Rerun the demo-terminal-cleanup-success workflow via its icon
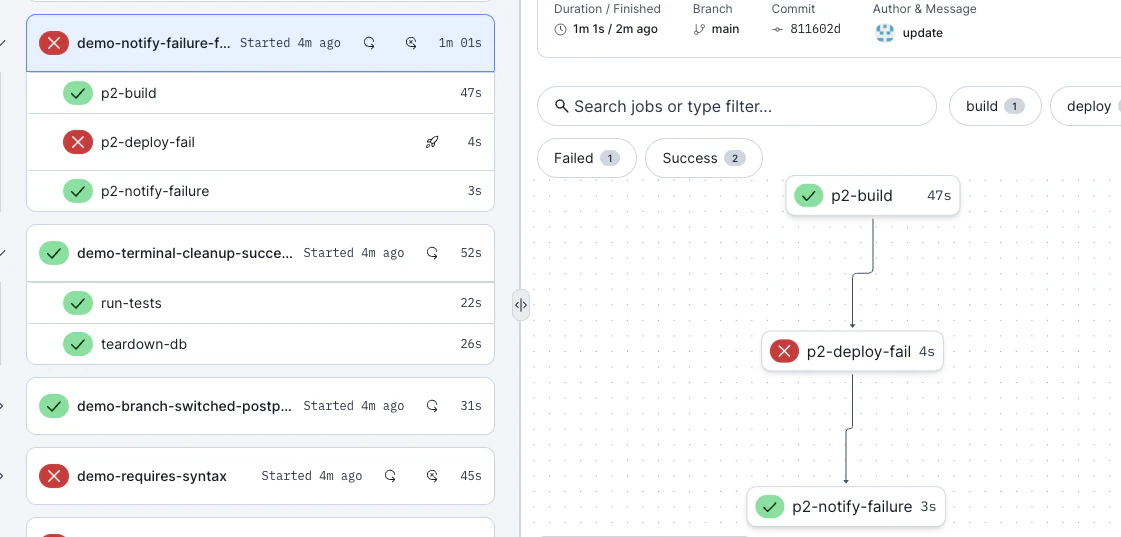The image size is (1121, 537). [x=432, y=253]
